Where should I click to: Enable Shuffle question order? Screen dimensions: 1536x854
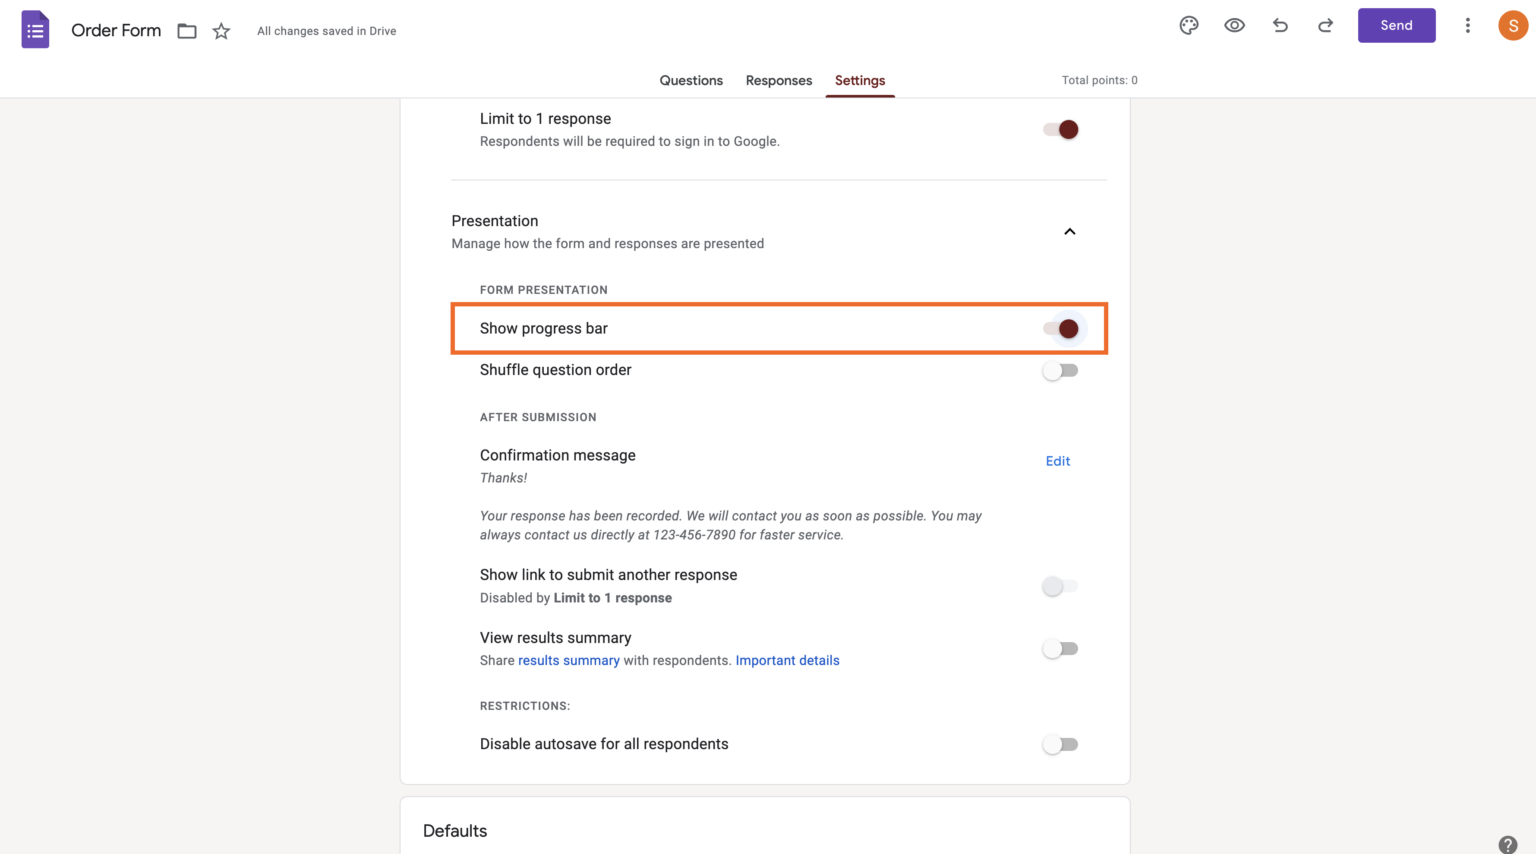pos(1060,370)
